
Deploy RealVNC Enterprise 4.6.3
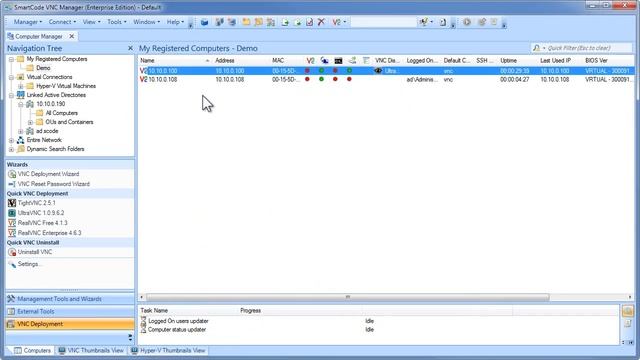[x=49, y=233]
